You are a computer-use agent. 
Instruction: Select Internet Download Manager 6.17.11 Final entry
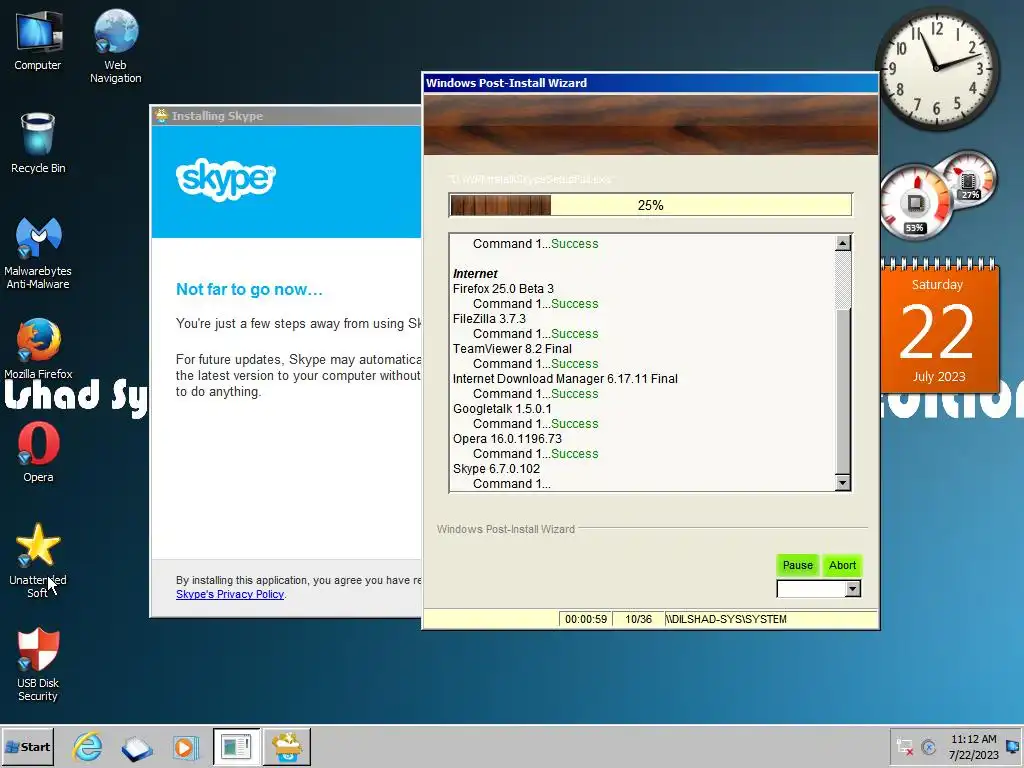565,379
